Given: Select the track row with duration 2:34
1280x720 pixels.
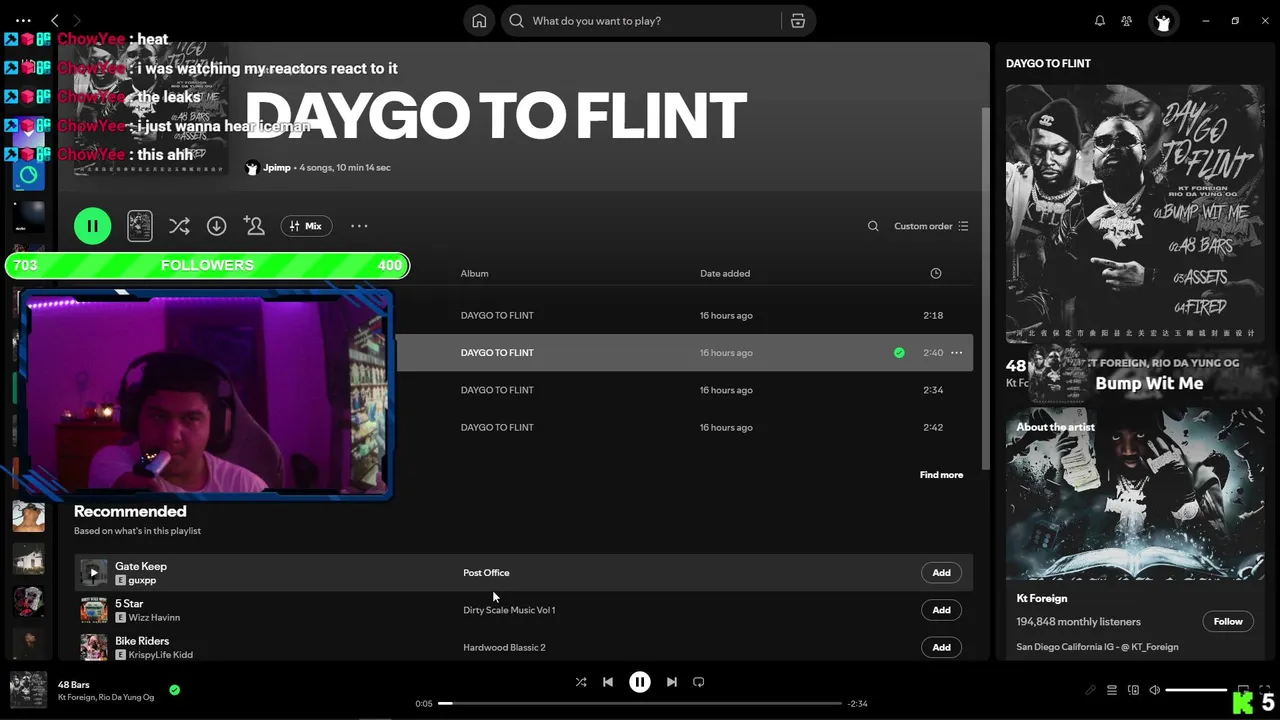Looking at the screenshot, I should [685, 390].
